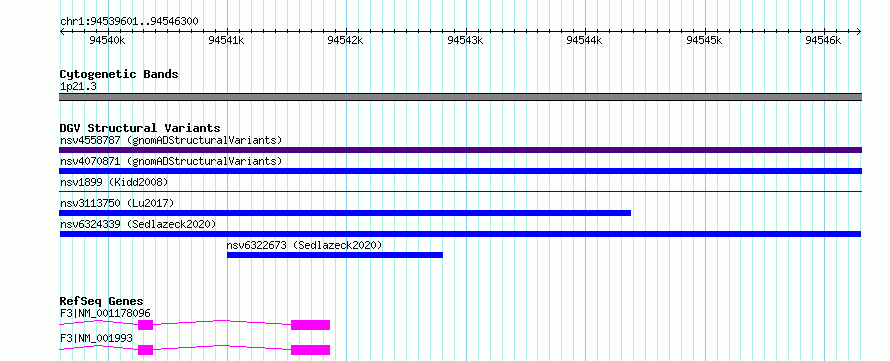
Task: Open the F3|NM_001993 transcript label
Action: click(x=96, y=338)
